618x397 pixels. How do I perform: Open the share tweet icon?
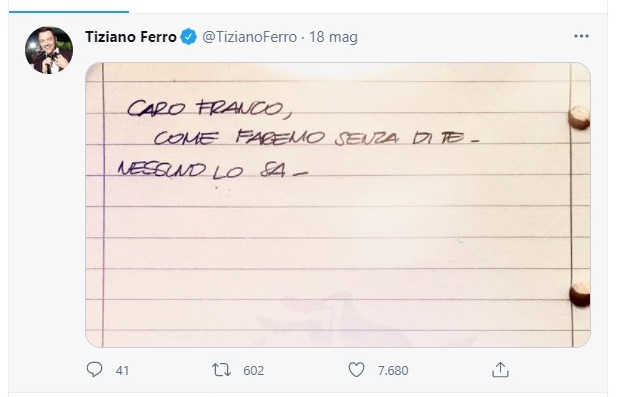(x=500, y=370)
